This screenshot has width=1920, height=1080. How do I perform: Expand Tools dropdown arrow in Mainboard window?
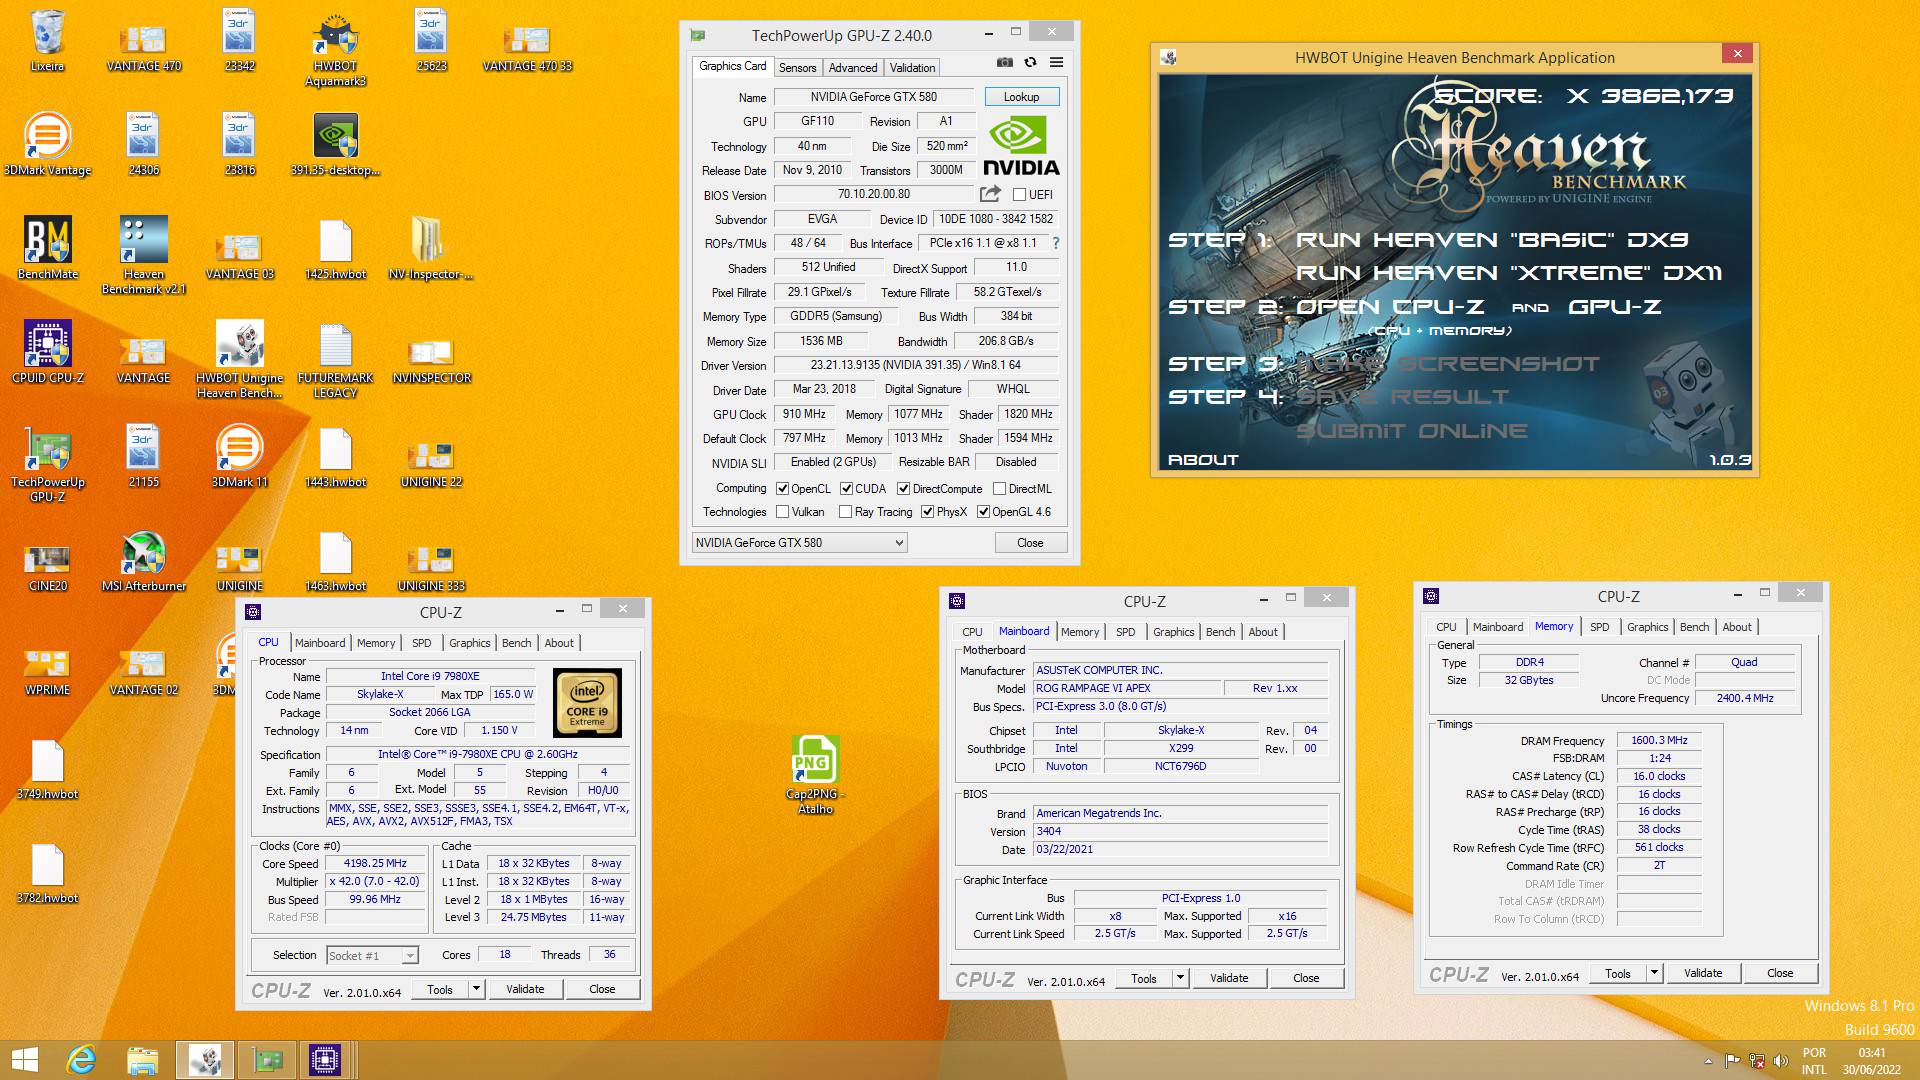pos(1180,978)
